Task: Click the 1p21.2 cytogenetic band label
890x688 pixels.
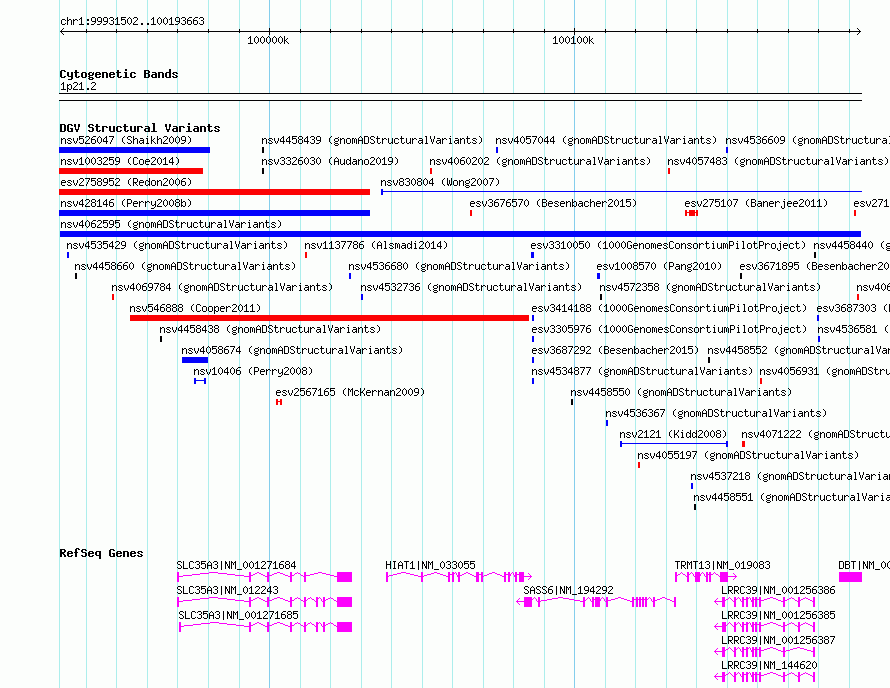Action: [78, 86]
